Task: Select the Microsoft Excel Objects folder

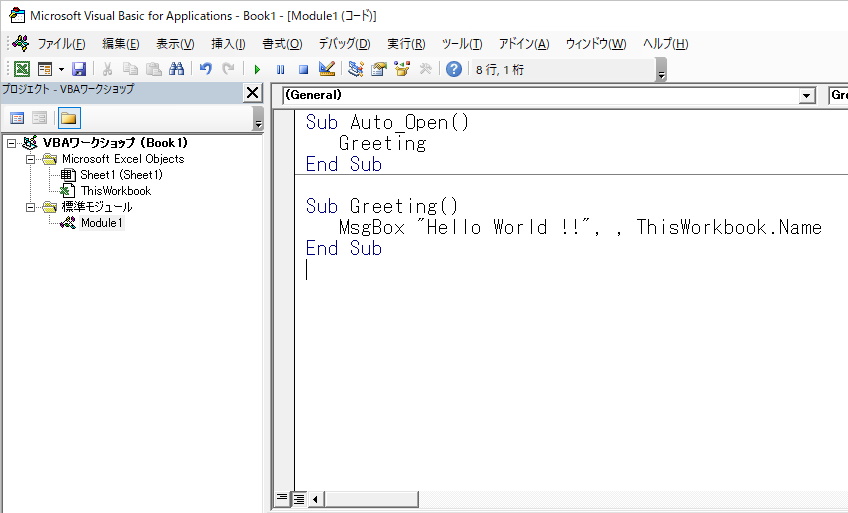Action: pyautogui.click(x=123, y=159)
